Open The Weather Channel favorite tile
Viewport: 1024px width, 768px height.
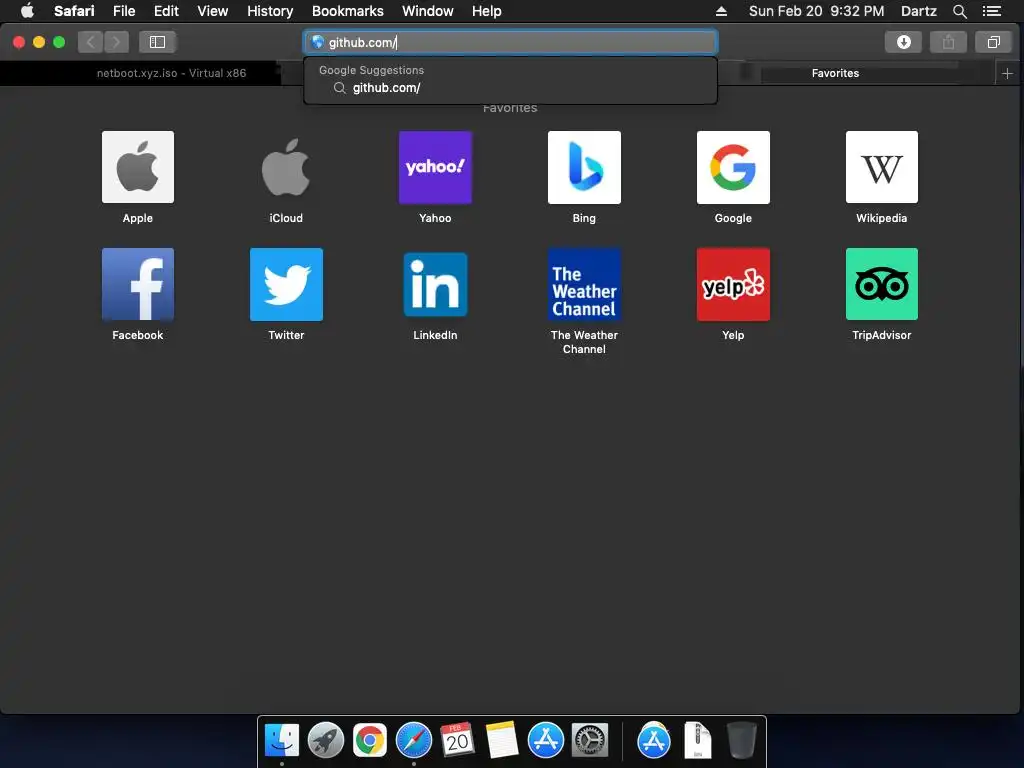coord(584,284)
